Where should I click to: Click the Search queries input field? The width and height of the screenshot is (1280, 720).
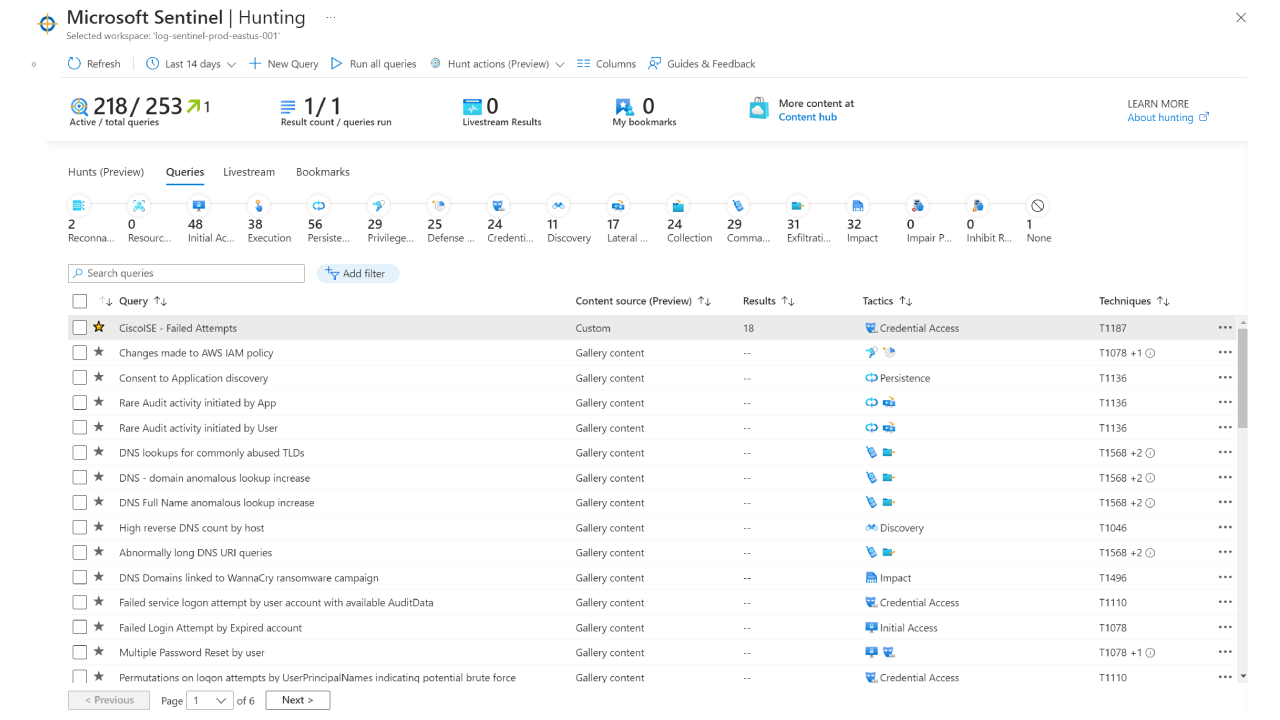click(187, 273)
